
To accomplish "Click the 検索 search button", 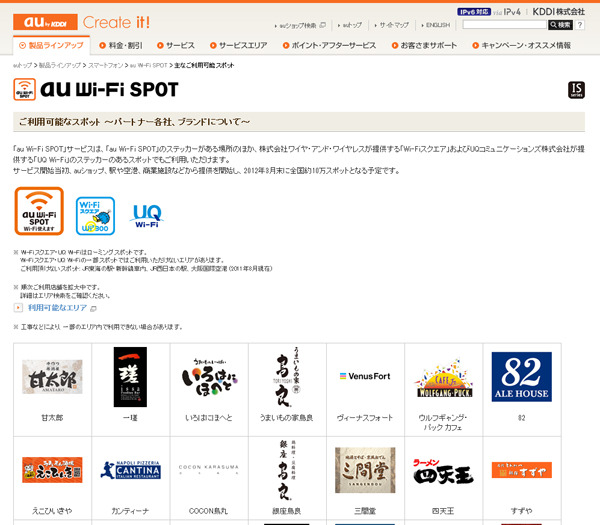I will (x=561, y=25).
